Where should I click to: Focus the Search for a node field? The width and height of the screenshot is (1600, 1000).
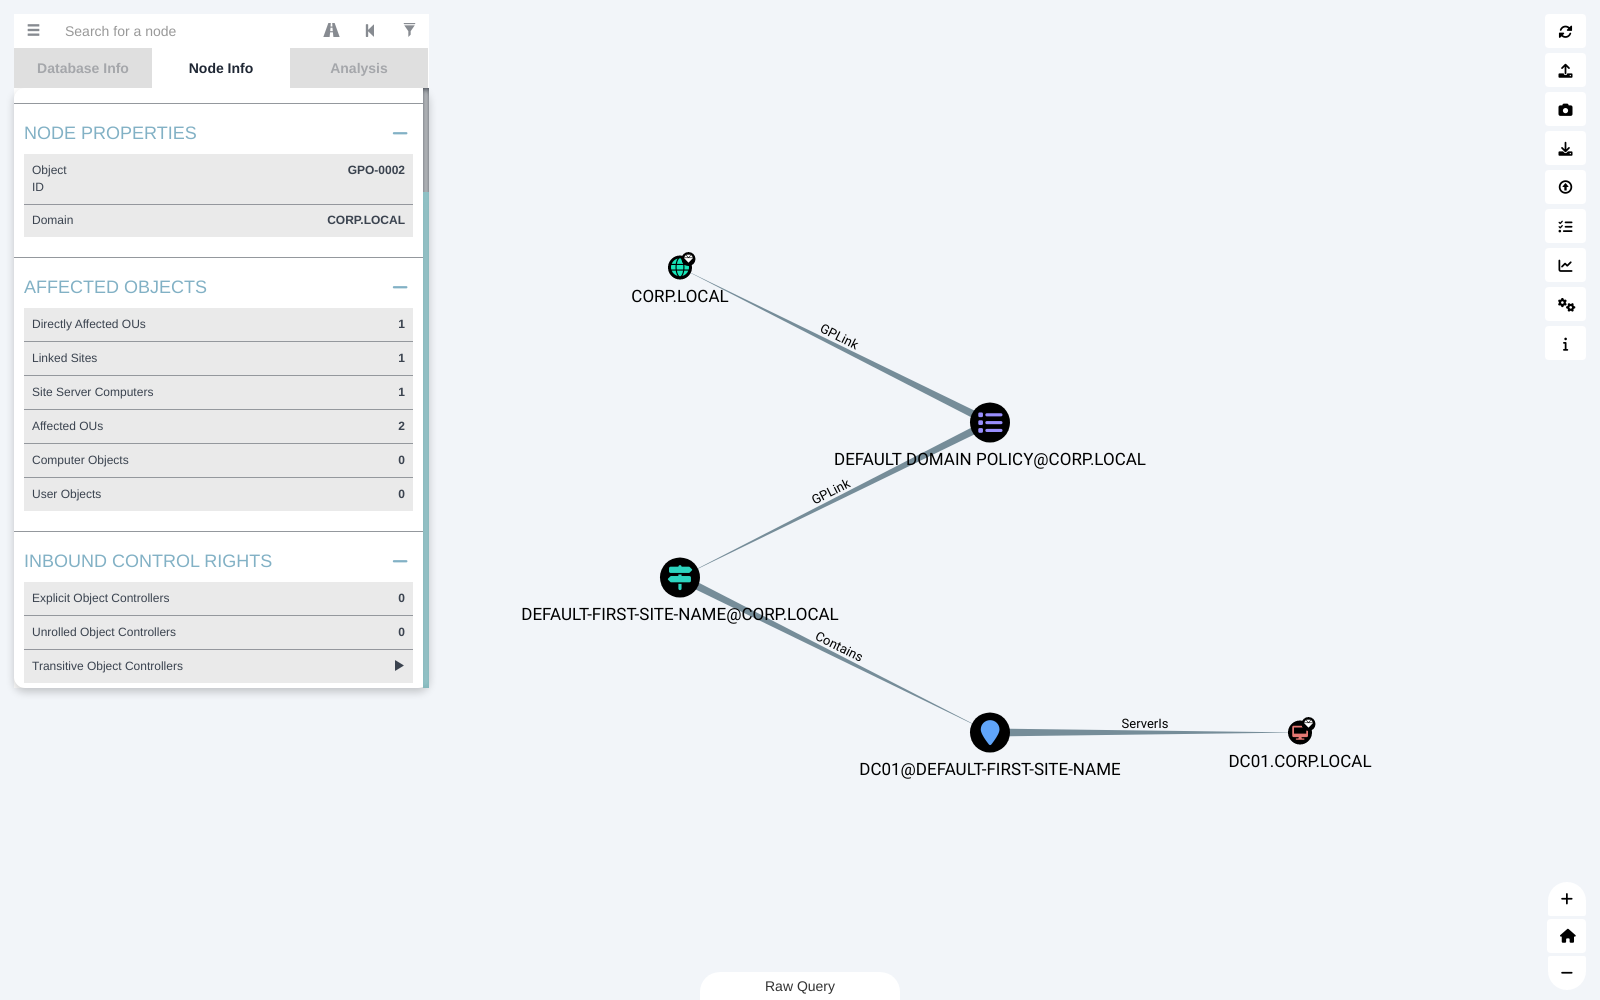point(185,31)
